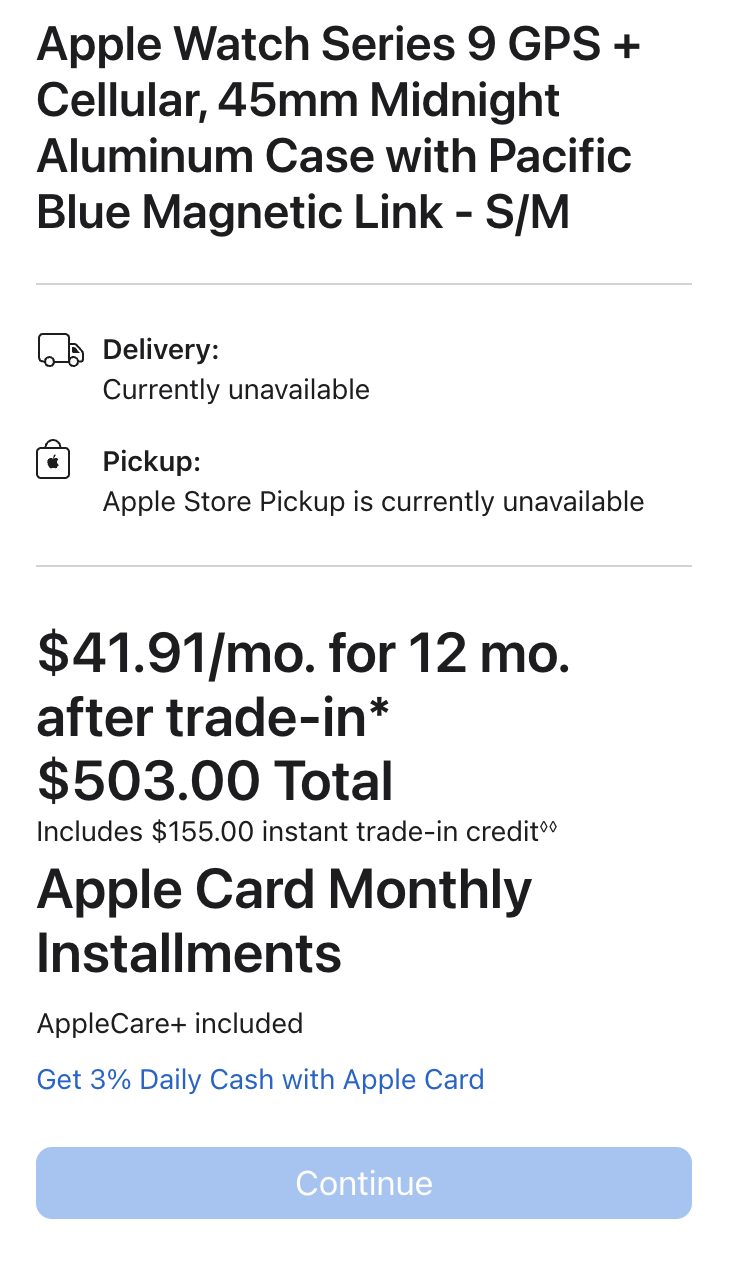Click "Includes $155.00 instant trade-in credit" text
This screenshot has width=734, height=1274.
288,832
